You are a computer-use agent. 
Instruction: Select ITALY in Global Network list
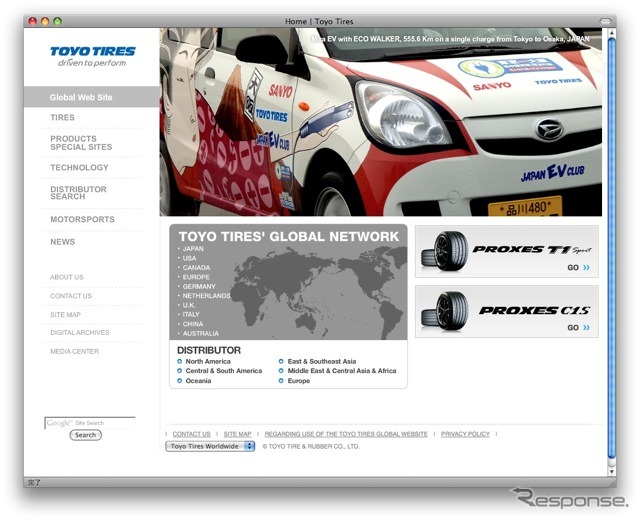tap(191, 314)
